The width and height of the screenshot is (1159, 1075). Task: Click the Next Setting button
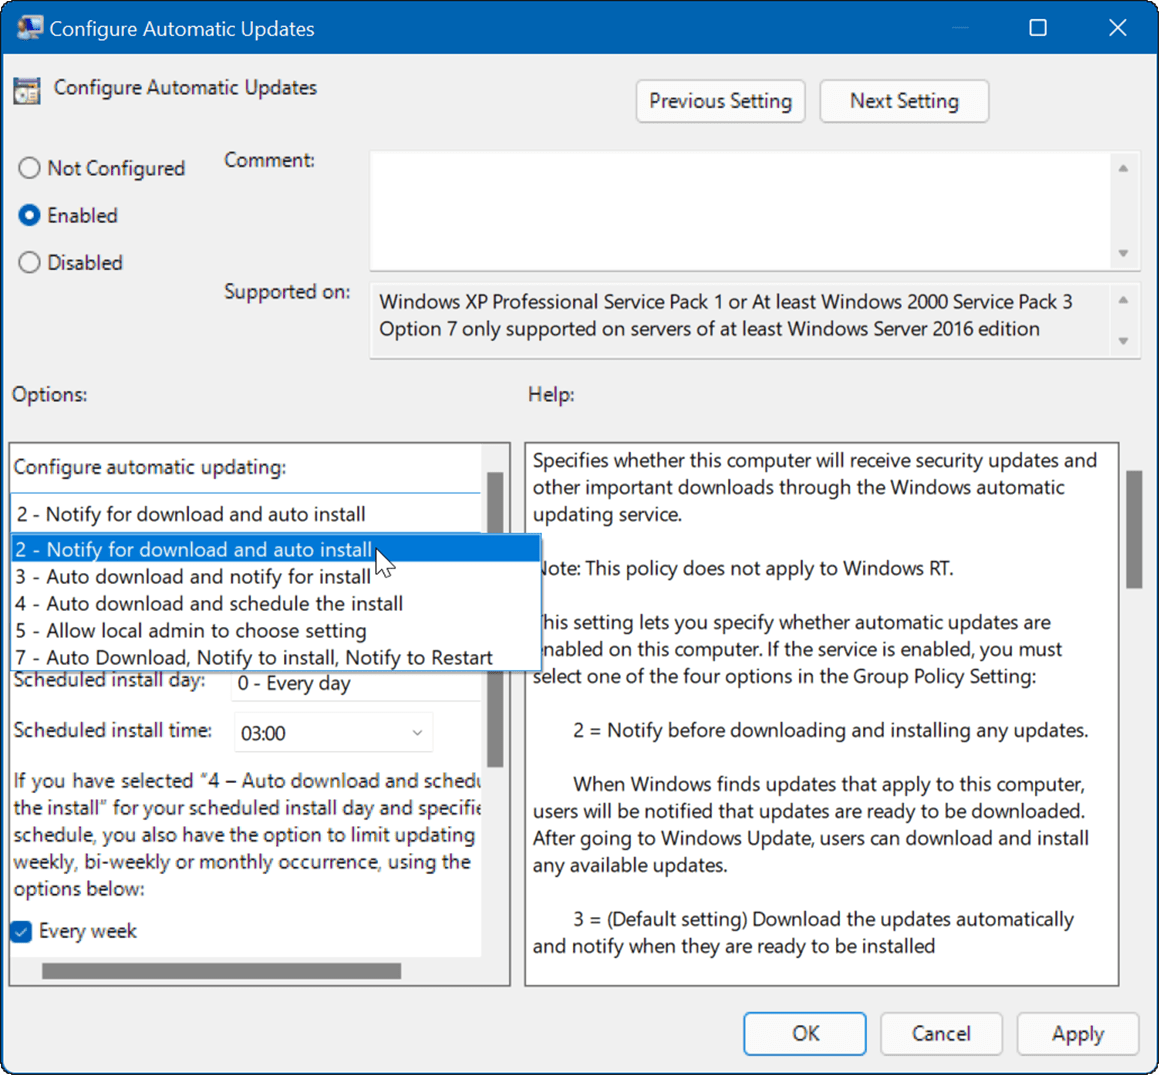point(903,101)
